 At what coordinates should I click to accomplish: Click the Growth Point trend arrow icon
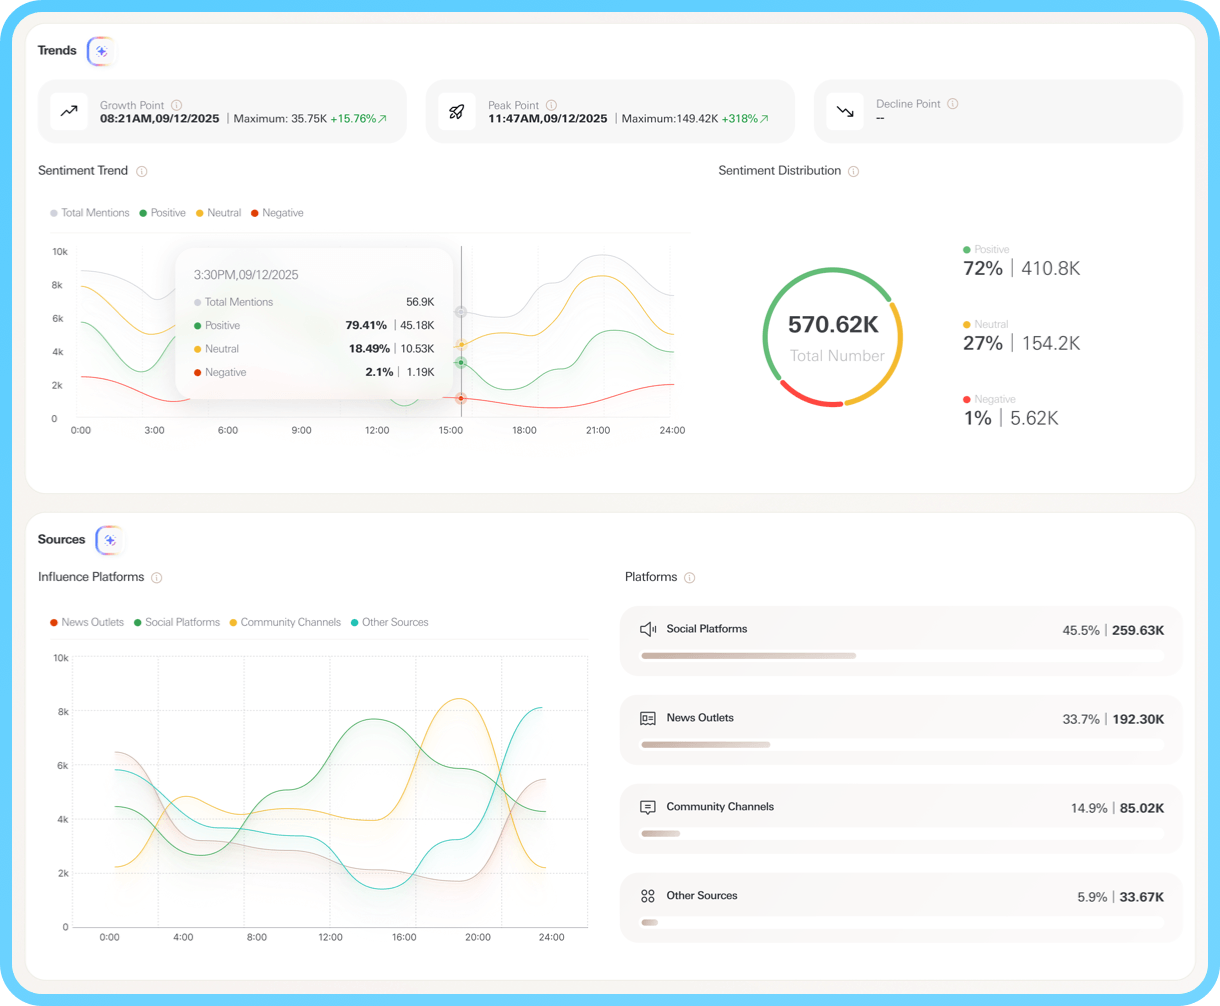[x=69, y=112]
